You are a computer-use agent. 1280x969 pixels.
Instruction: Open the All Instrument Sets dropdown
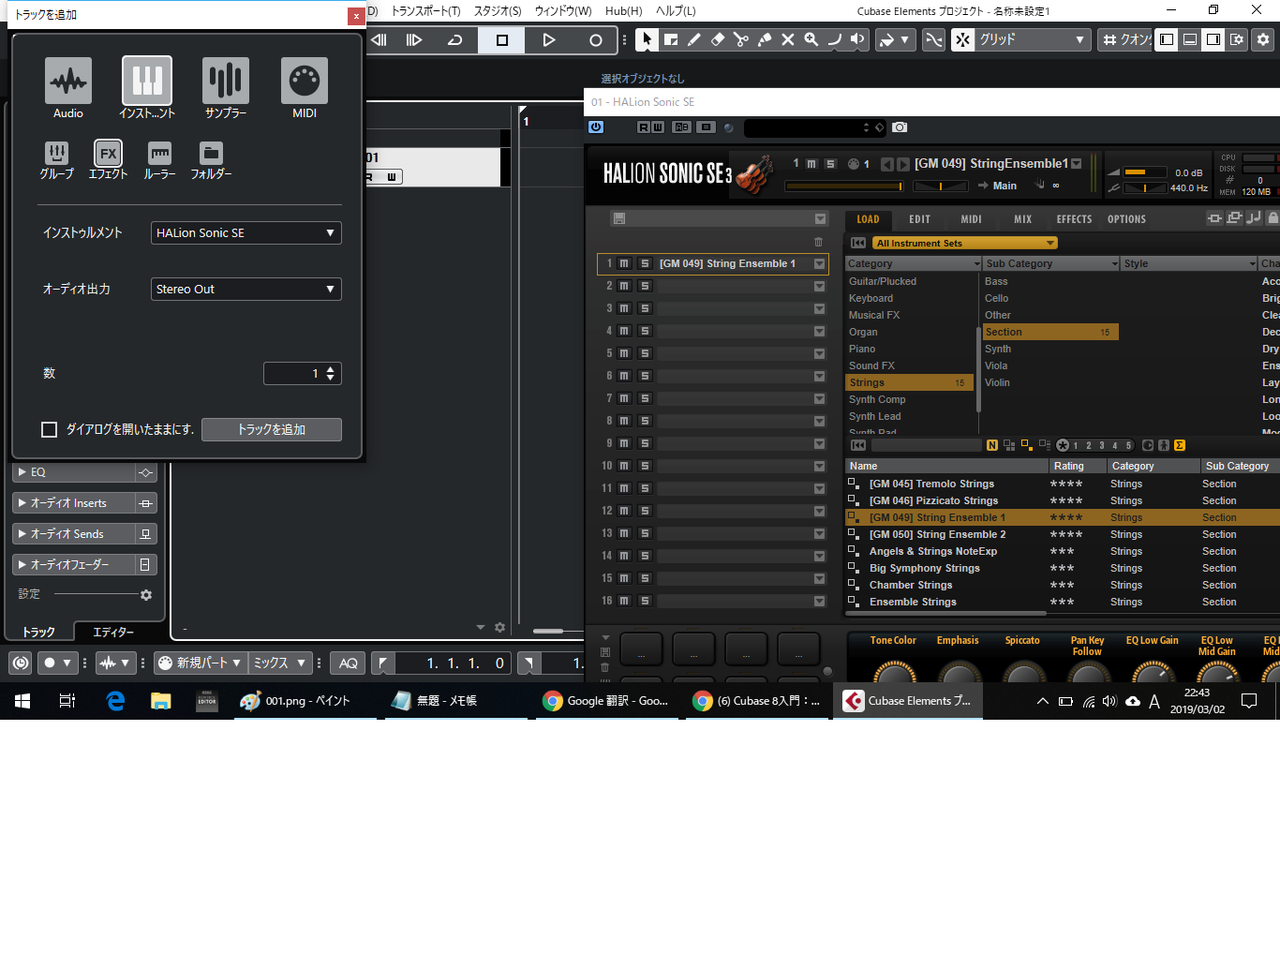coord(965,243)
